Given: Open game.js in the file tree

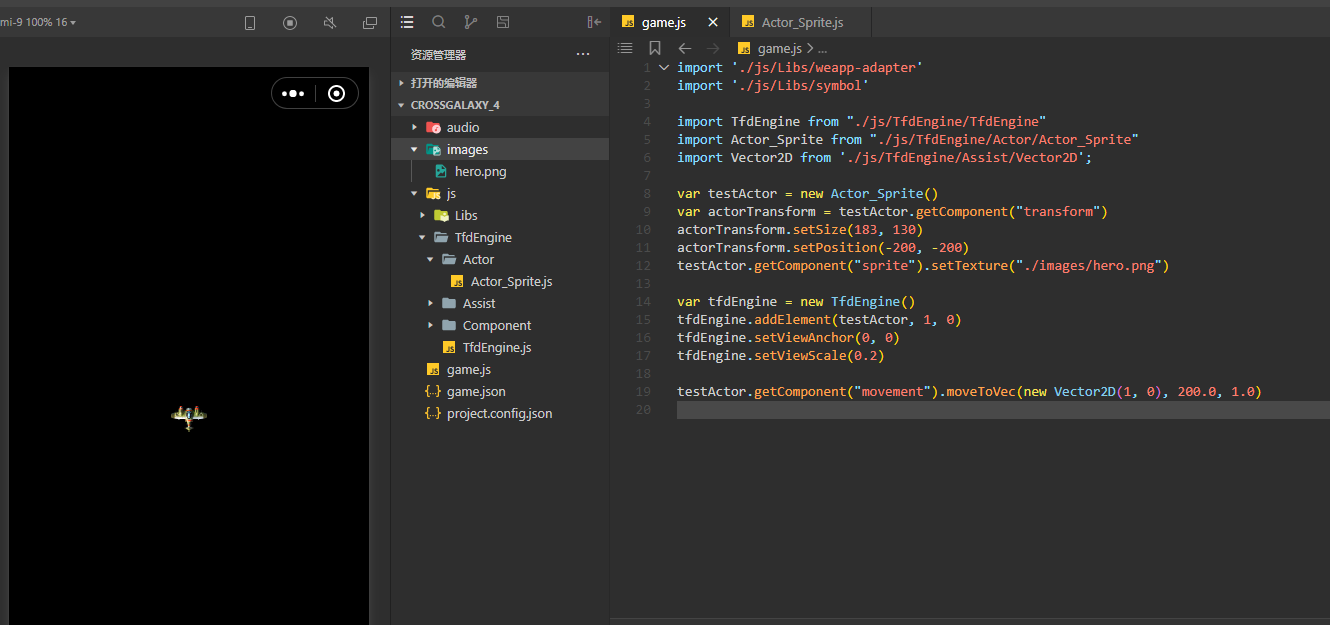Looking at the screenshot, I should pos(500,369).
